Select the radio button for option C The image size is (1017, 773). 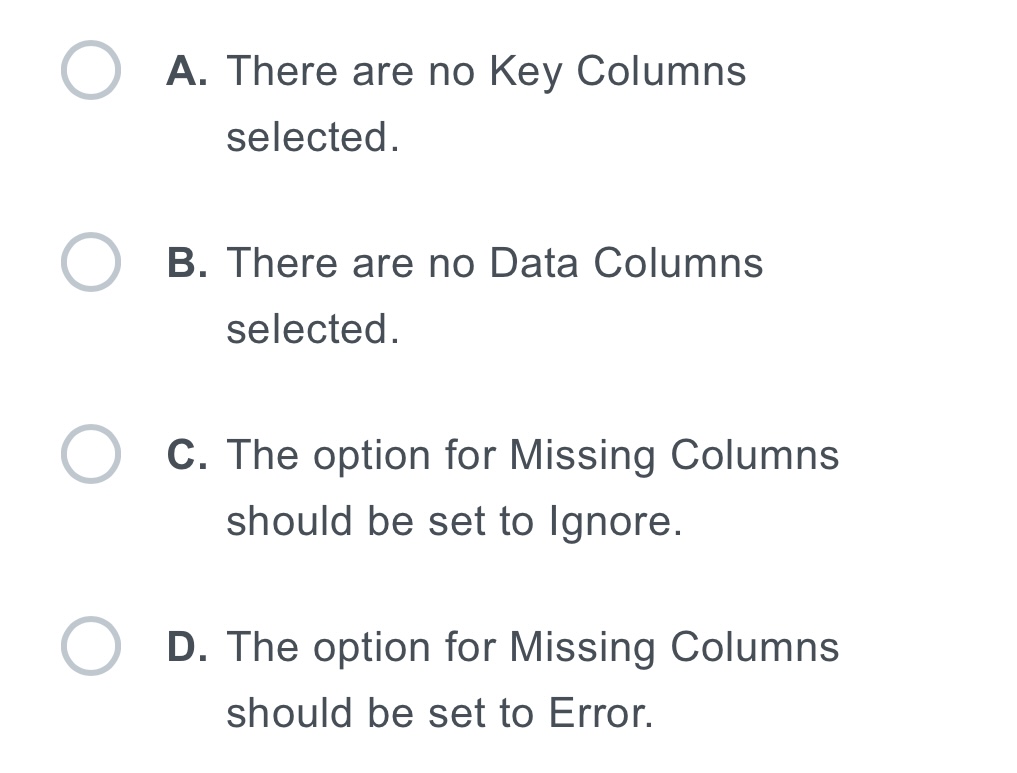click(90, 454)
